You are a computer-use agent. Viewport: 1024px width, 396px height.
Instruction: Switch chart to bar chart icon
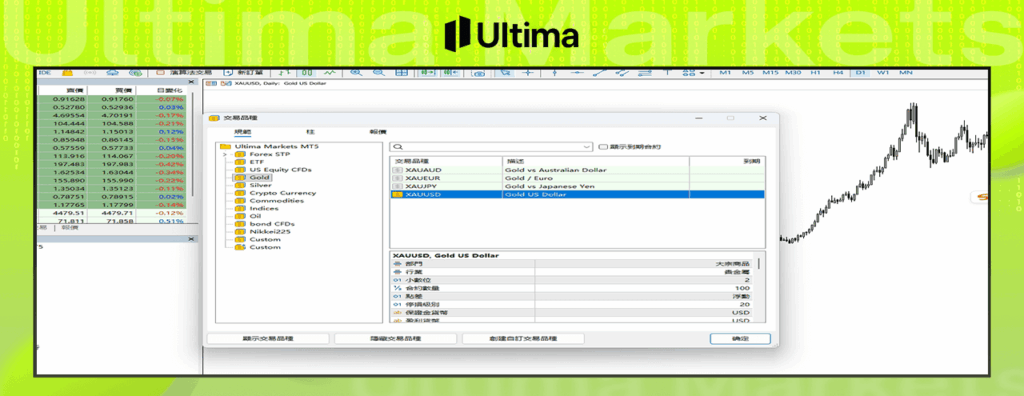(285, 73)
